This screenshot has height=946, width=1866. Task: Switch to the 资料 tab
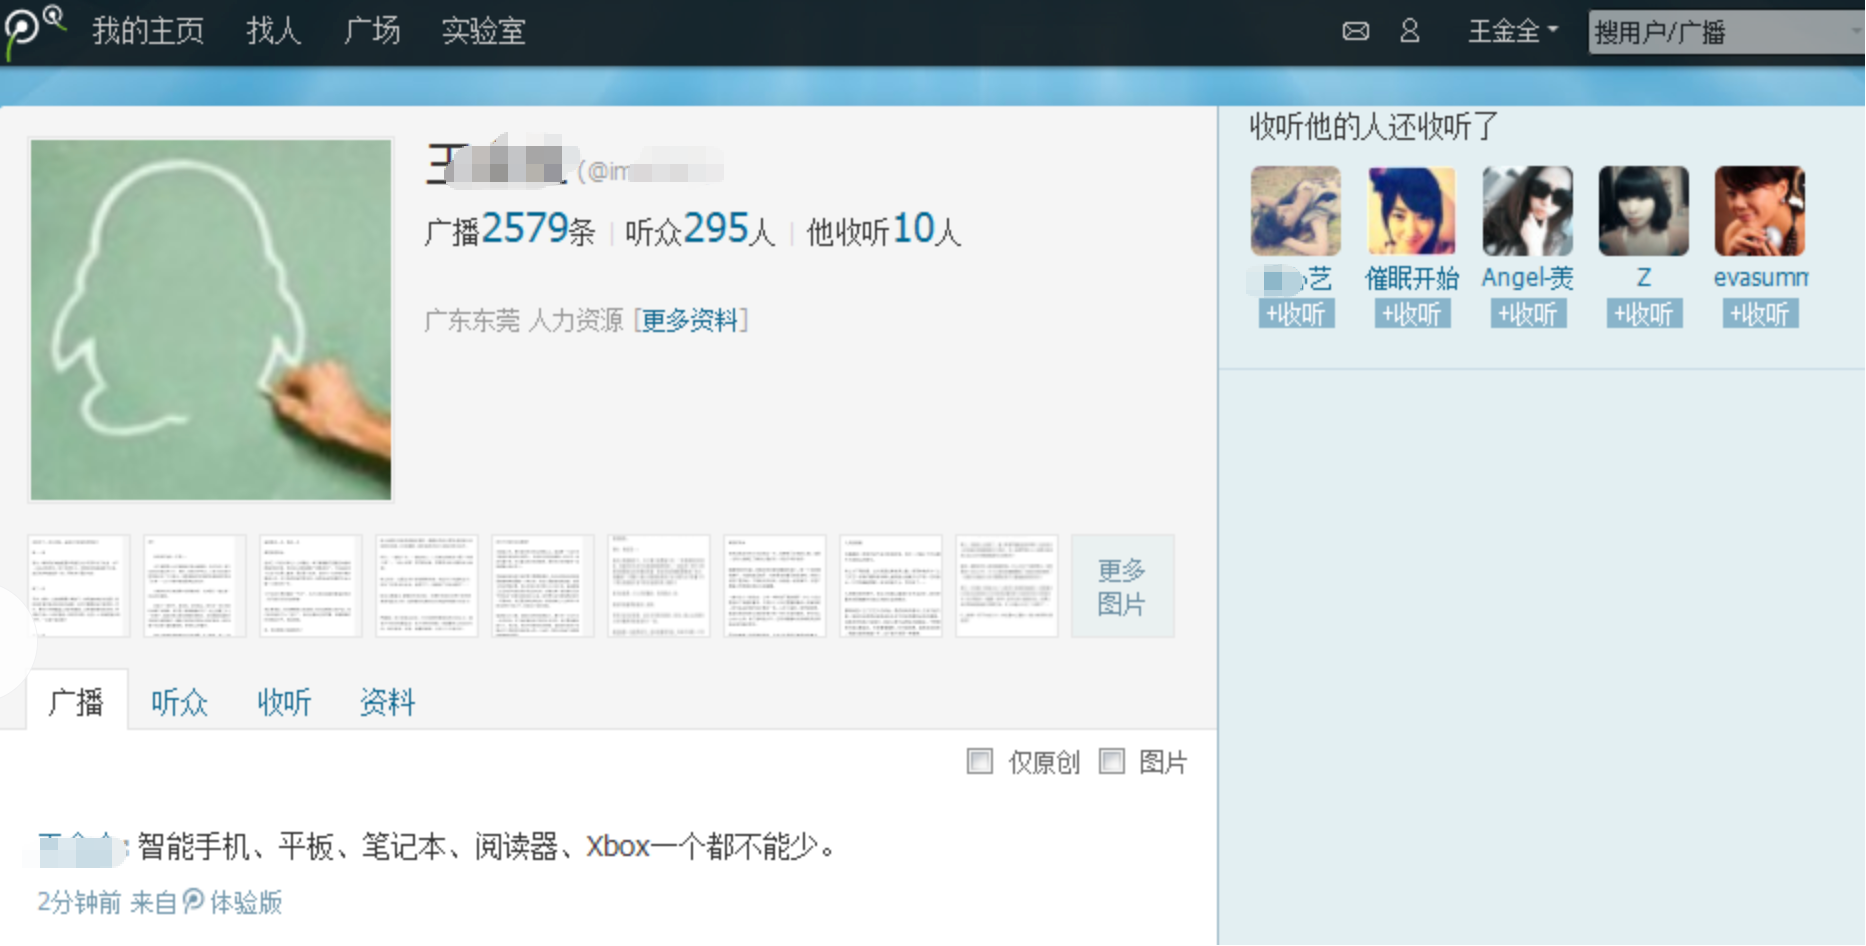pyautogui.click(x=387, y=702)
